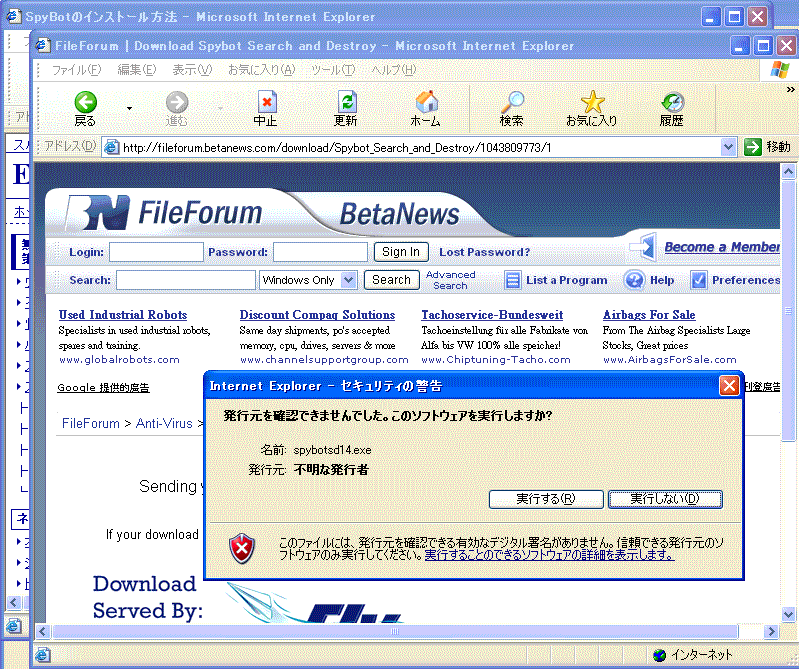Click the page icon in address bar
The image size is (799, 669).
(x=111, y=147)
